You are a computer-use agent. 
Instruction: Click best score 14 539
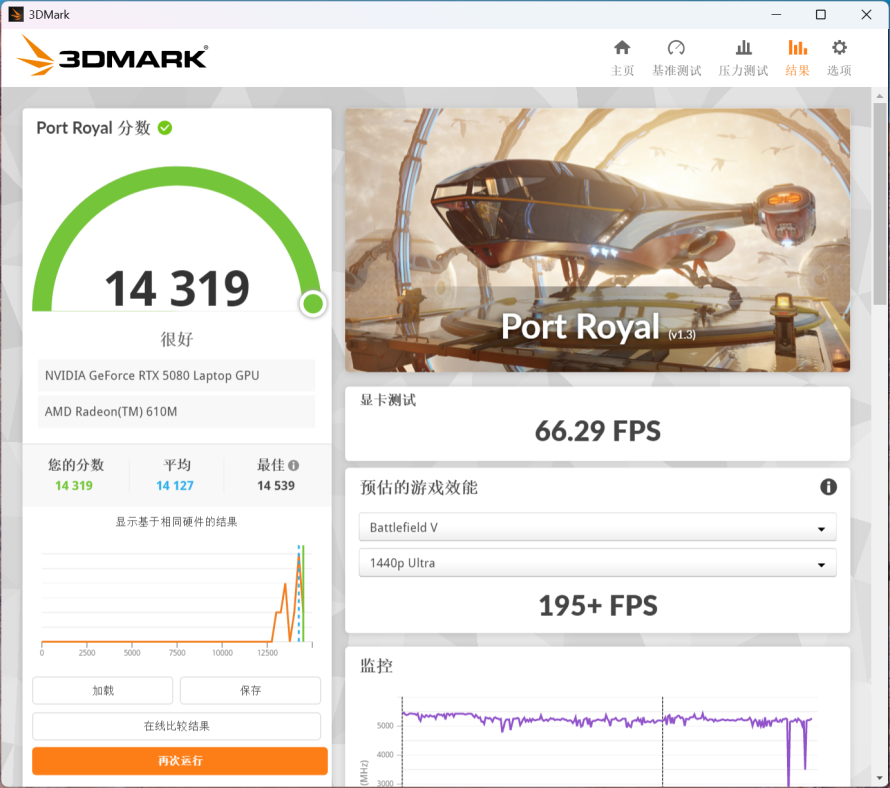(276, 485)
